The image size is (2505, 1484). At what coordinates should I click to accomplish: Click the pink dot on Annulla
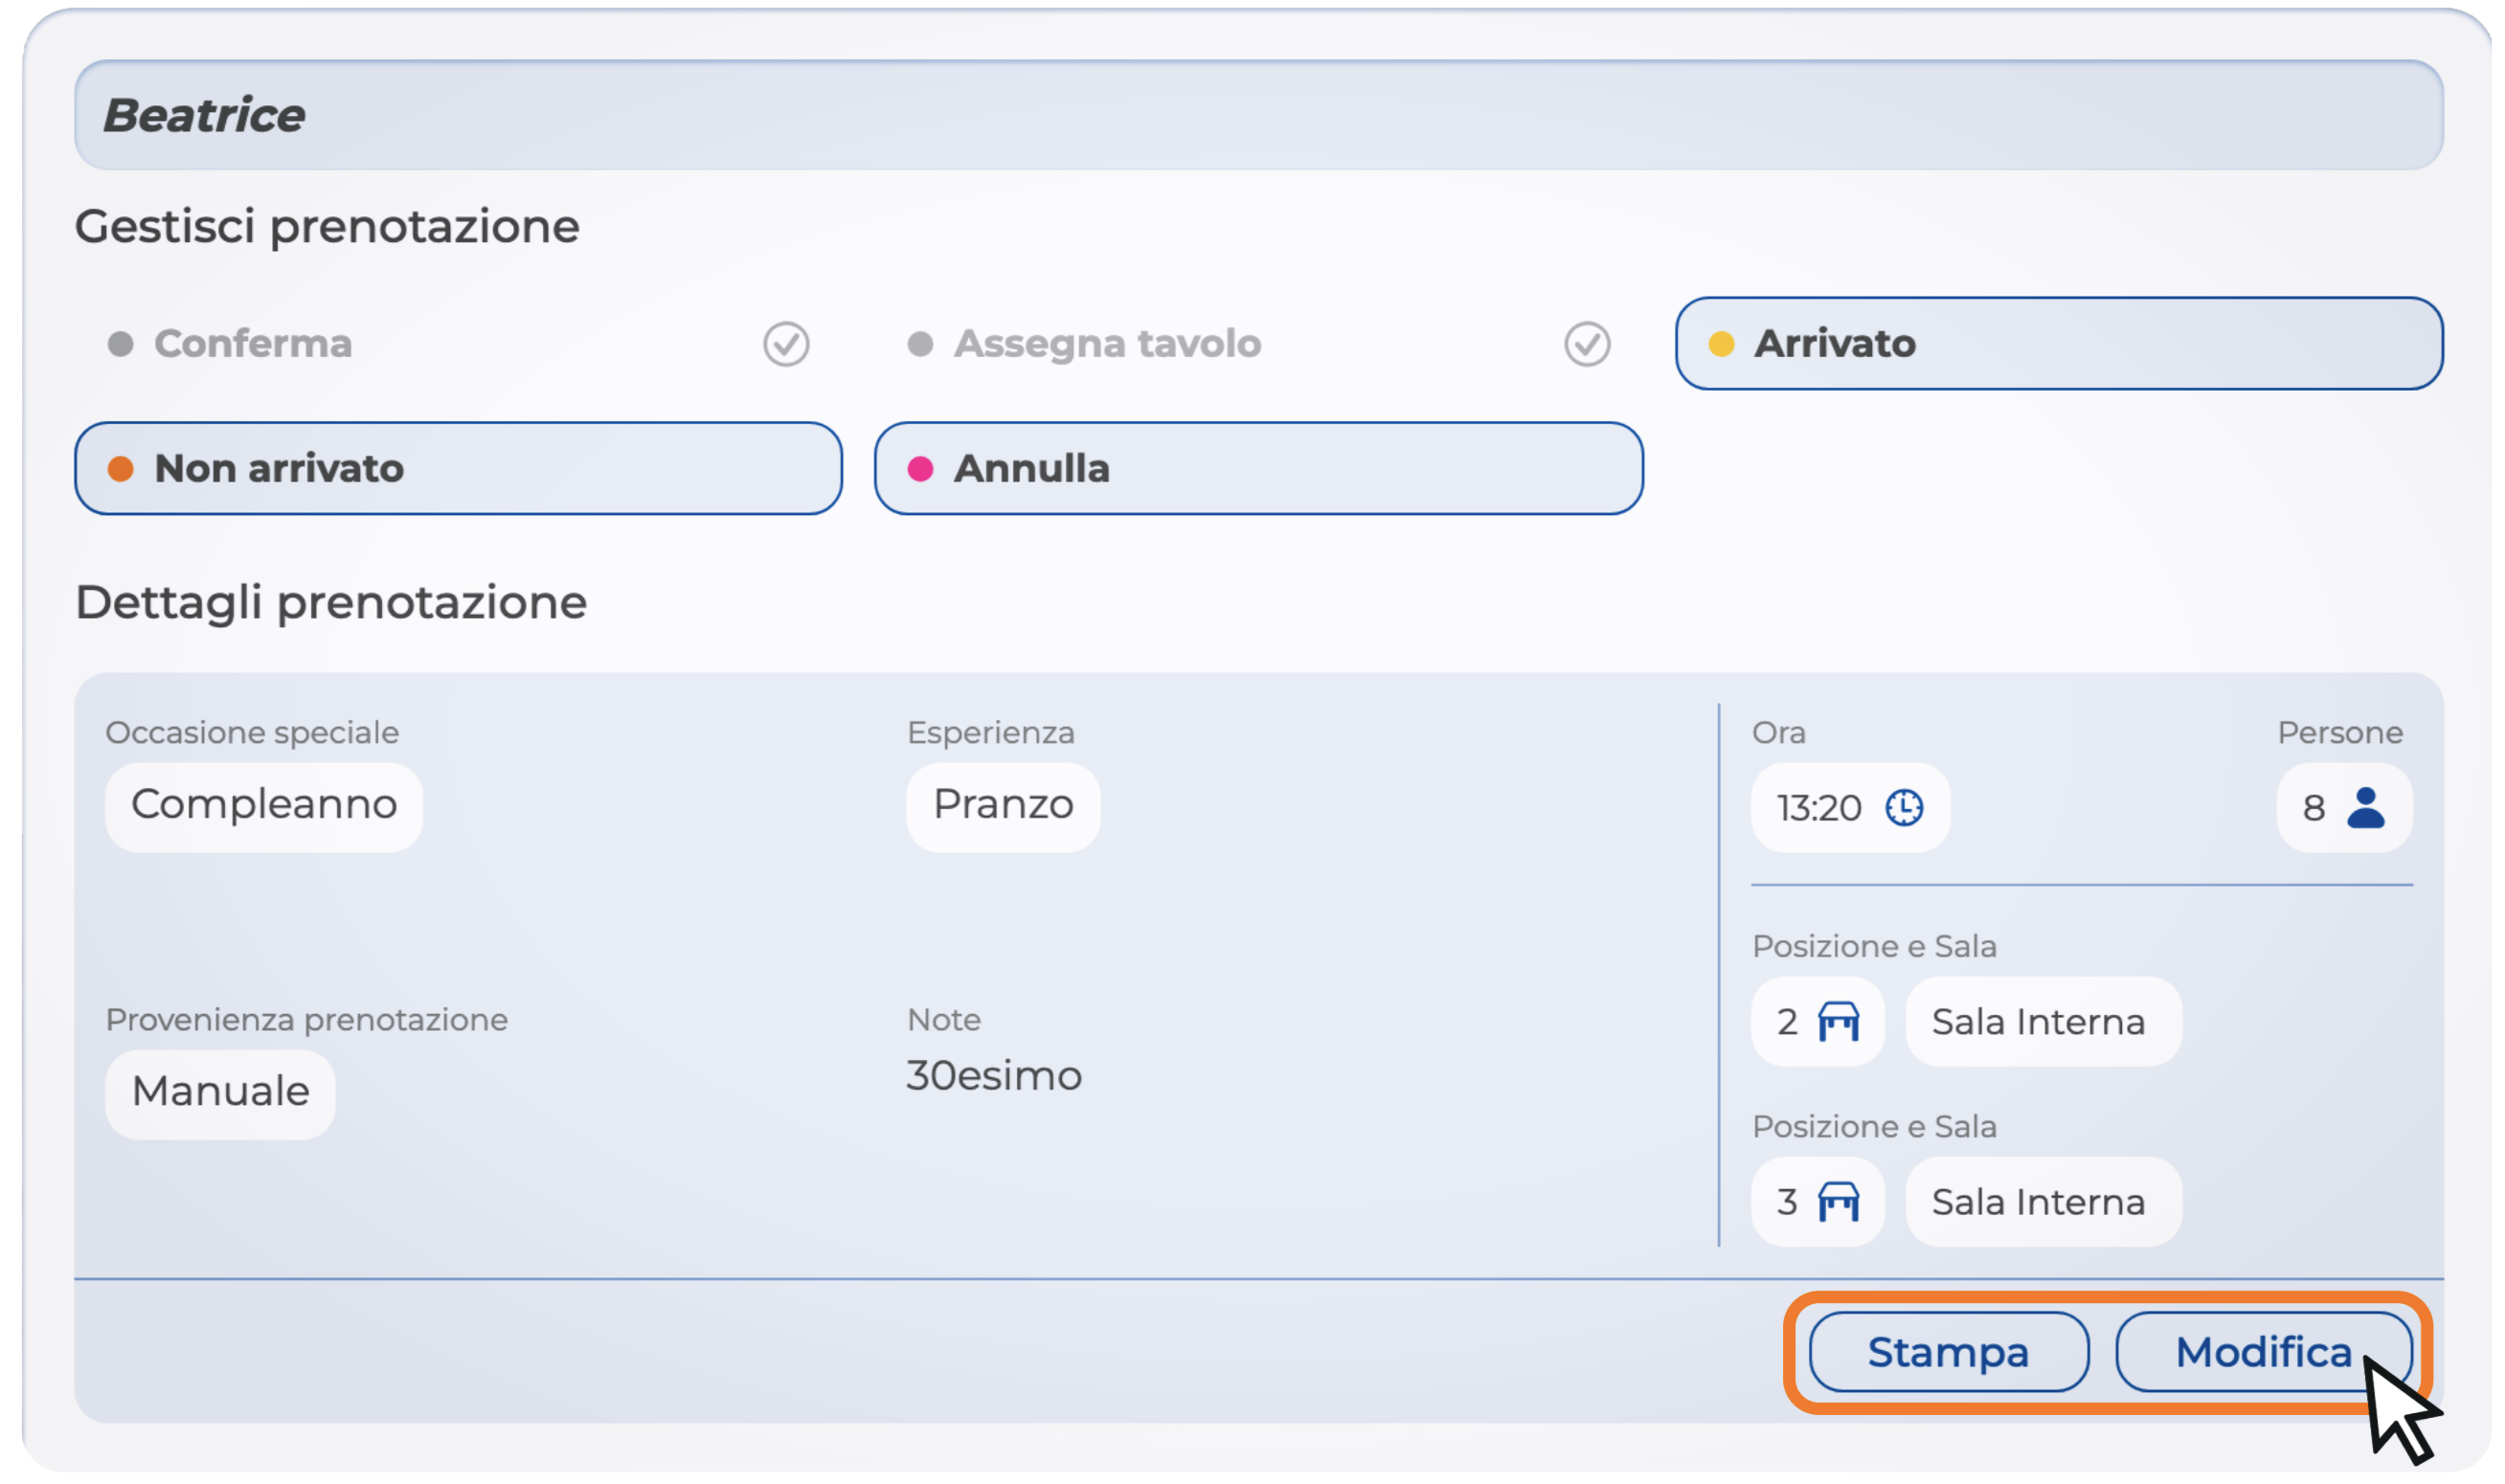click(920, 468)
